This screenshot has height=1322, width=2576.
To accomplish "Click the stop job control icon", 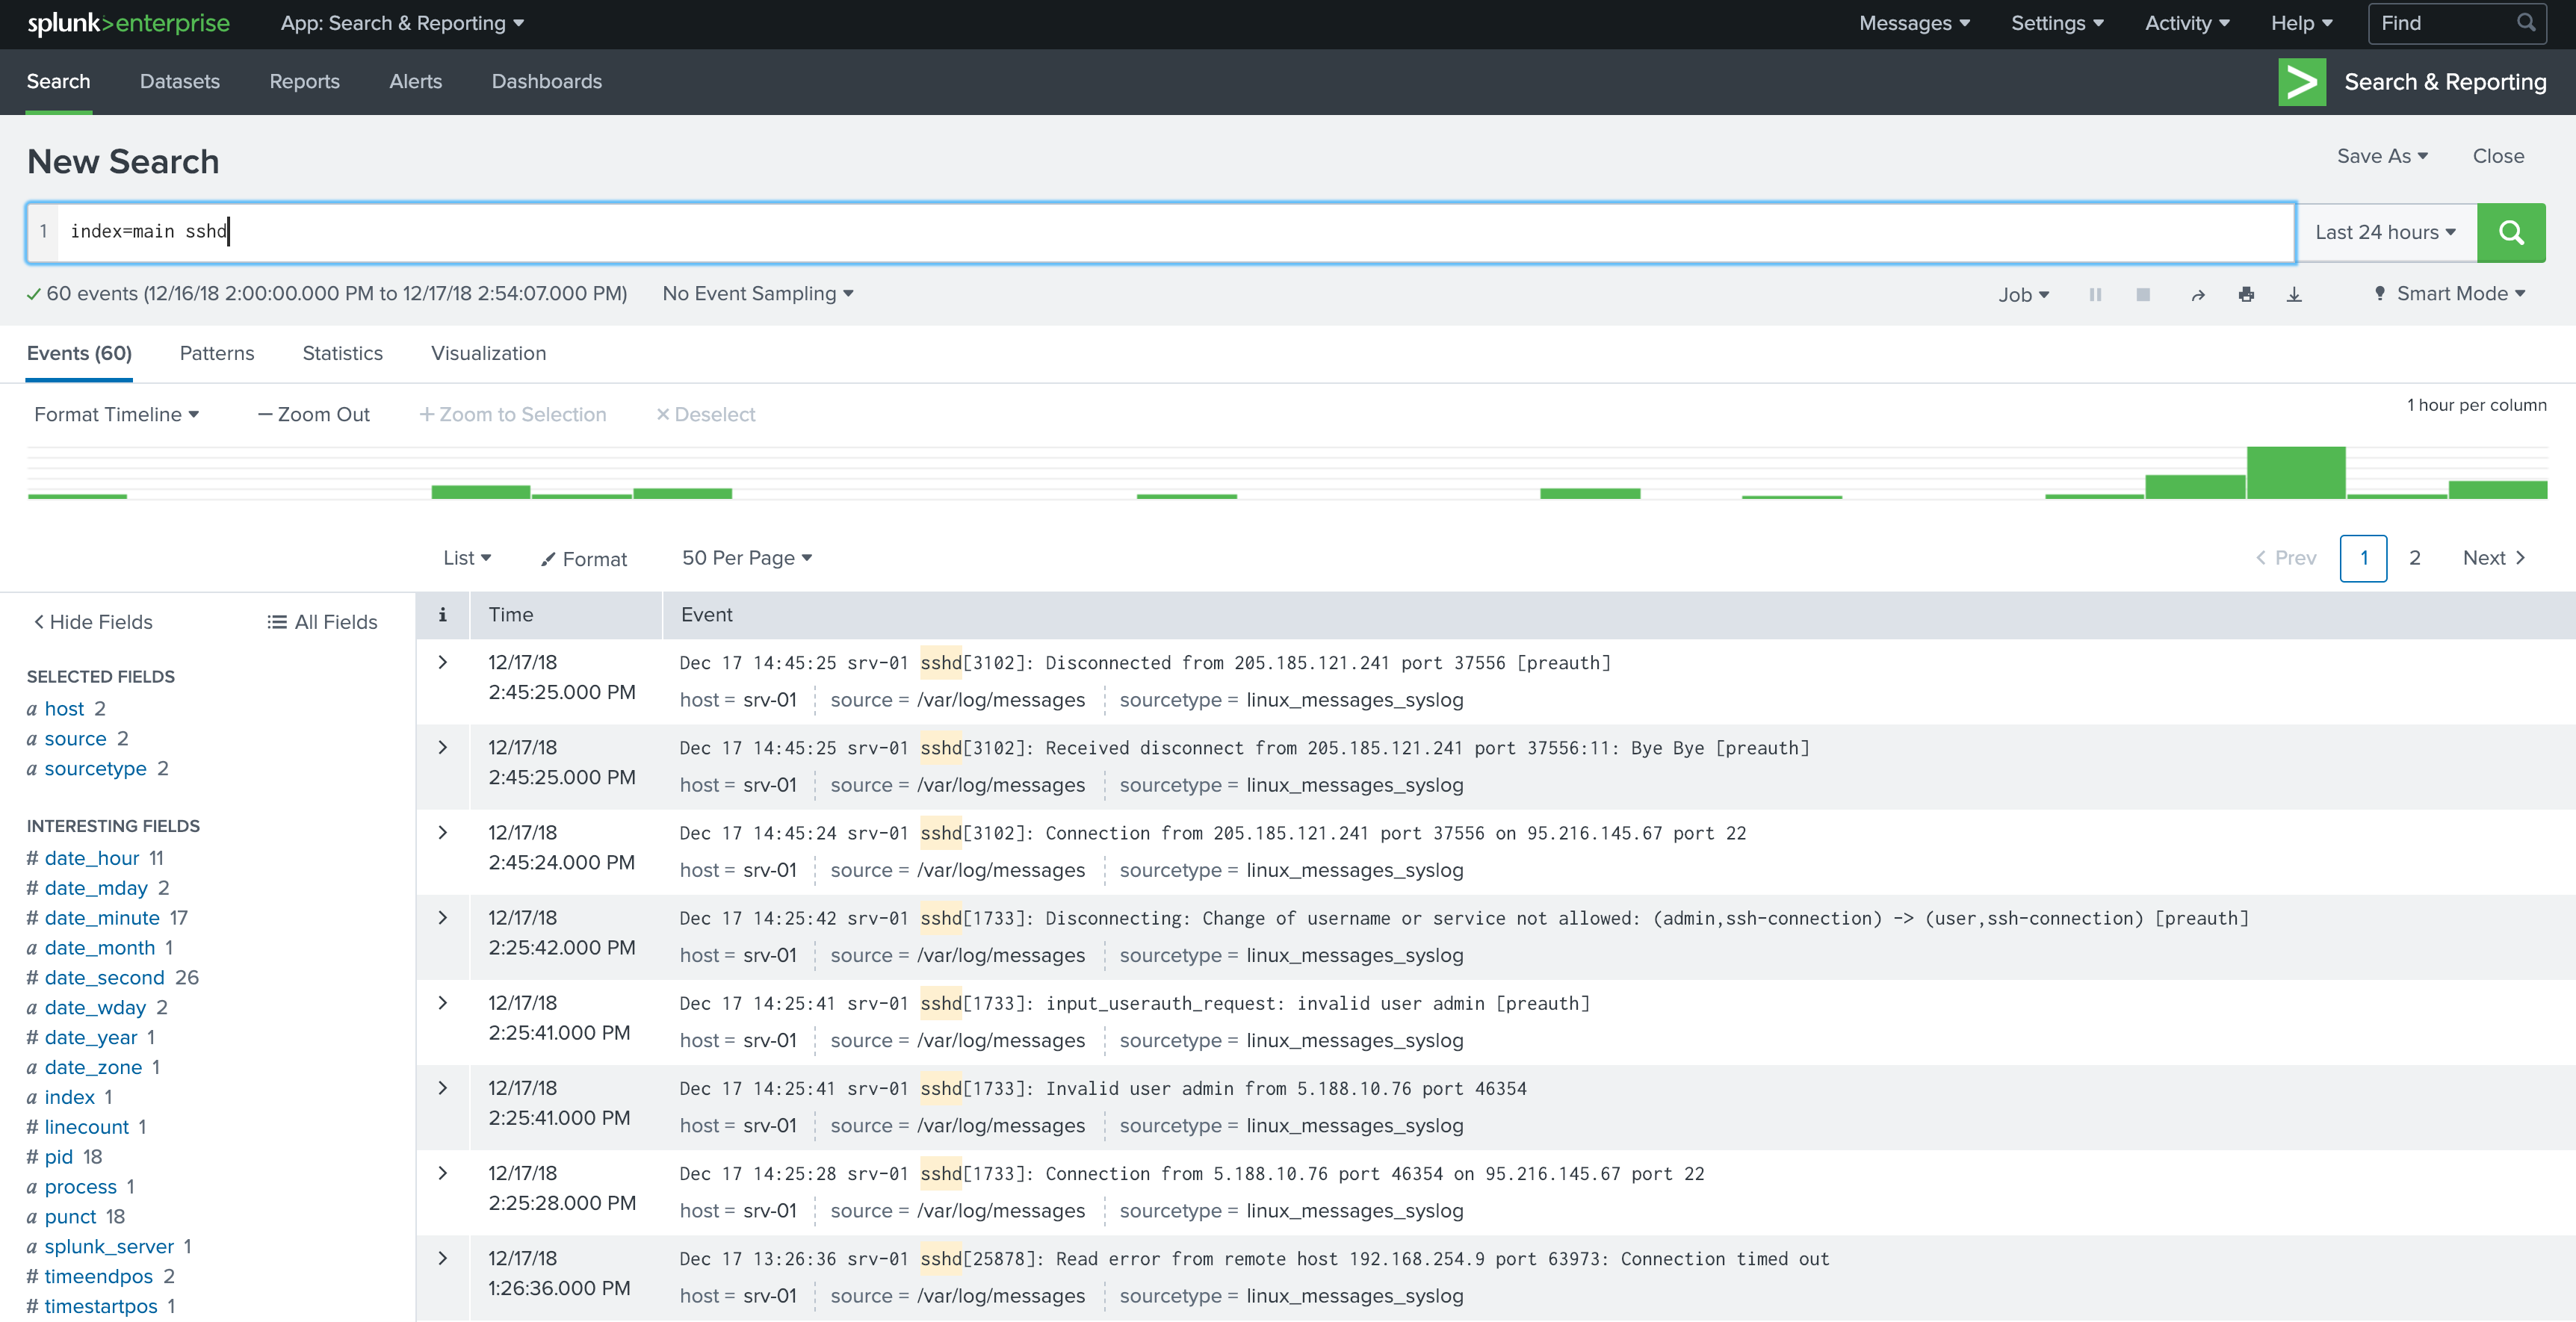I will pyautogui.click(x=2141, y=294).
